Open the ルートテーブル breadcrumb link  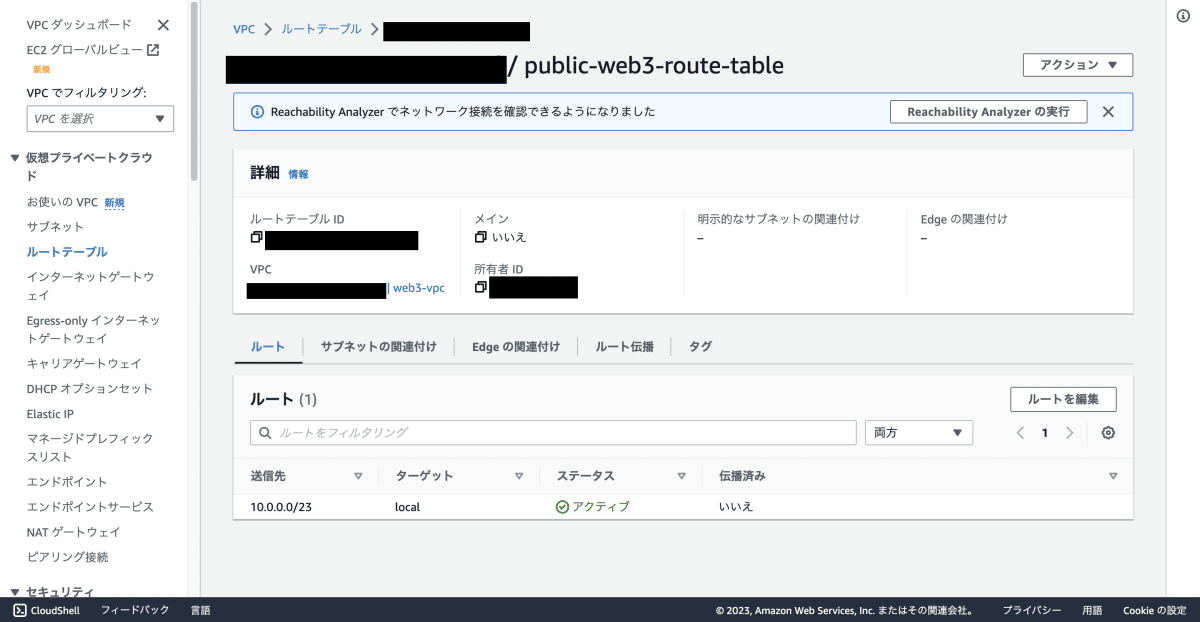[322, 30]
